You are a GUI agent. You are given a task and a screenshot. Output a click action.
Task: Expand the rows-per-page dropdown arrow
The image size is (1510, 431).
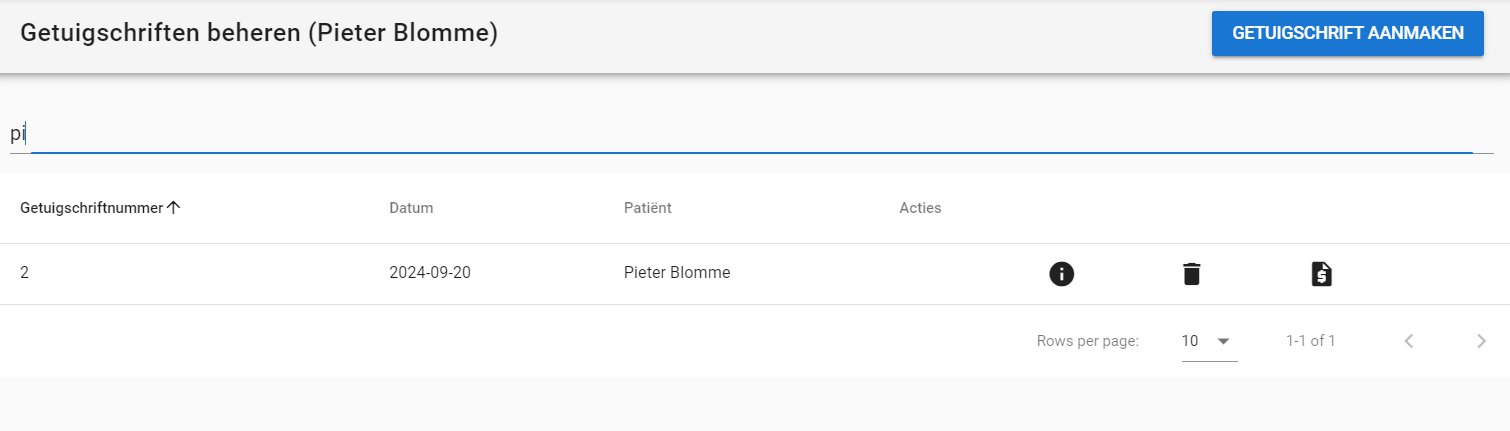point(1223,341)
